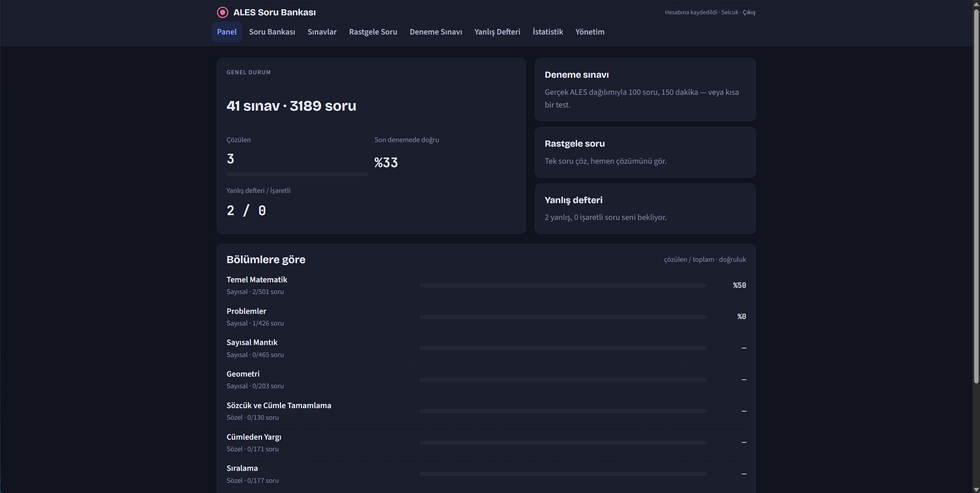
Task: Open the Yanlış Defteri nav tab
Action: (497, 32)
